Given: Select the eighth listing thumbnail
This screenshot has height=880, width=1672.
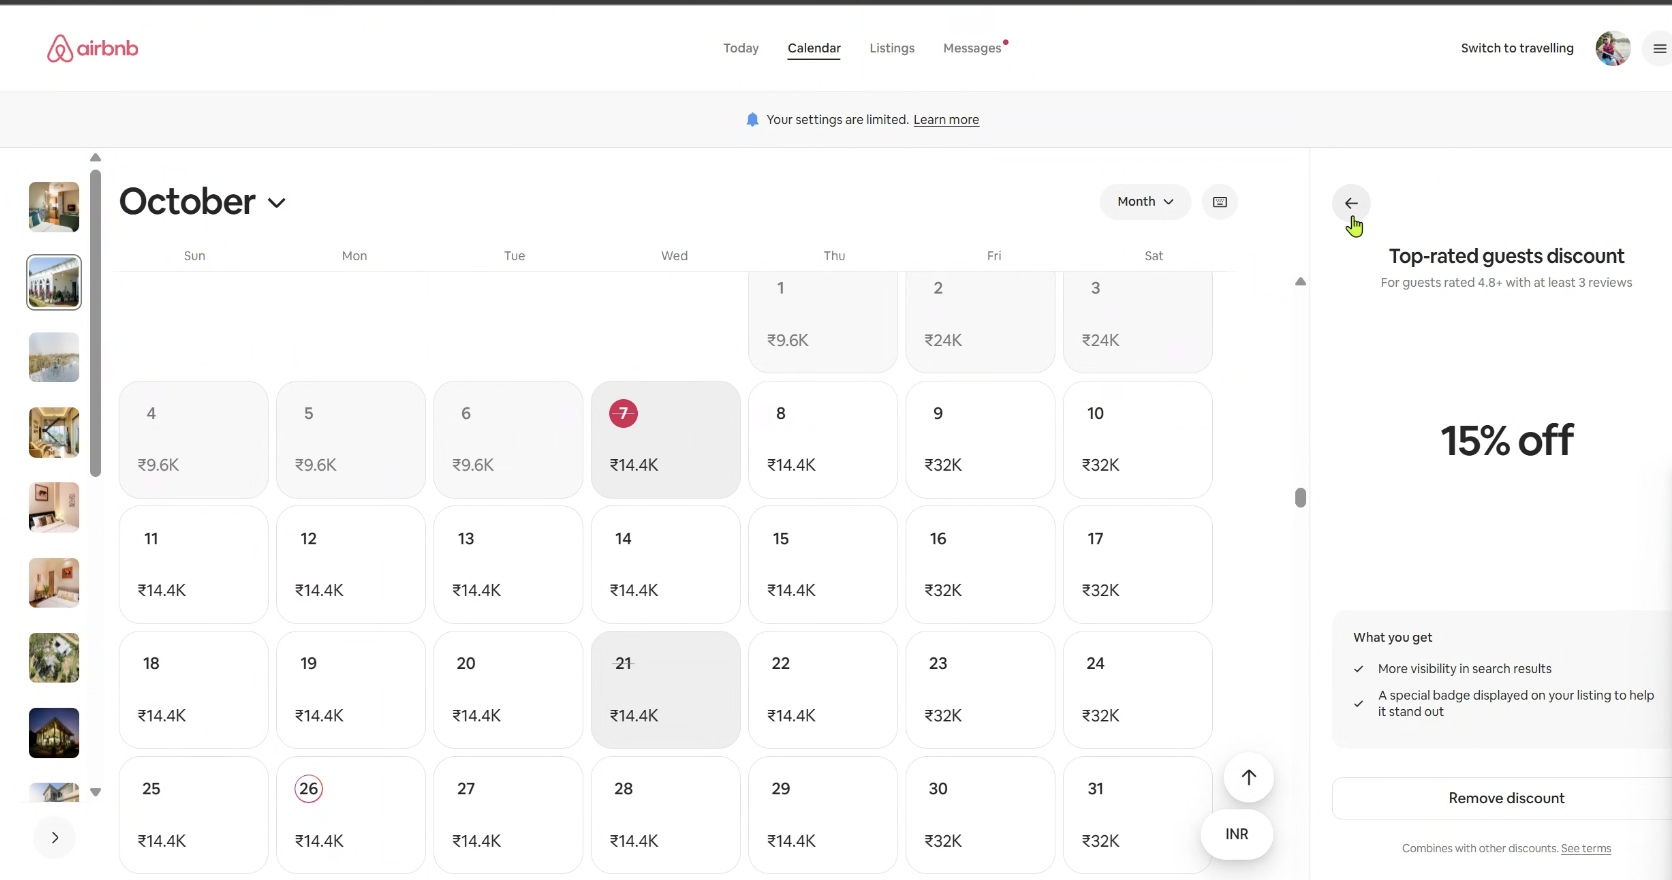Looking at the screenshot, I should (54, 733).
